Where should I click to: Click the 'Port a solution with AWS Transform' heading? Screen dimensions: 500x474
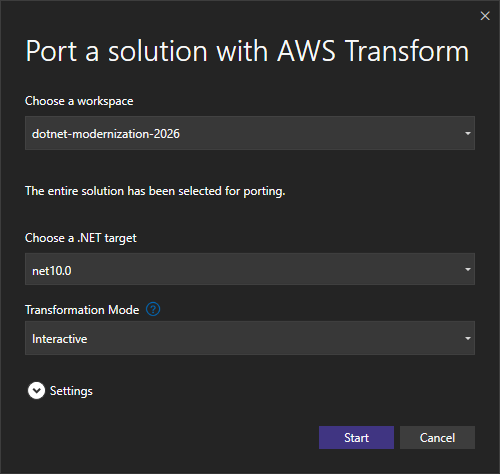coord(247,51)
